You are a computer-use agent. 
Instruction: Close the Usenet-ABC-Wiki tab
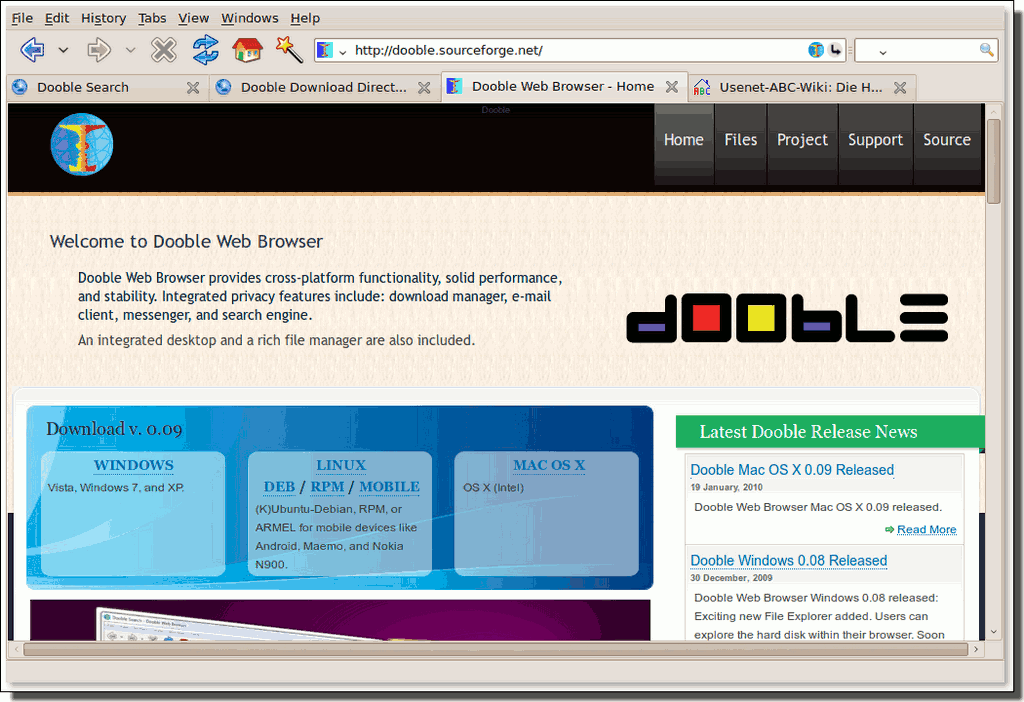click(x=900, y=88)
